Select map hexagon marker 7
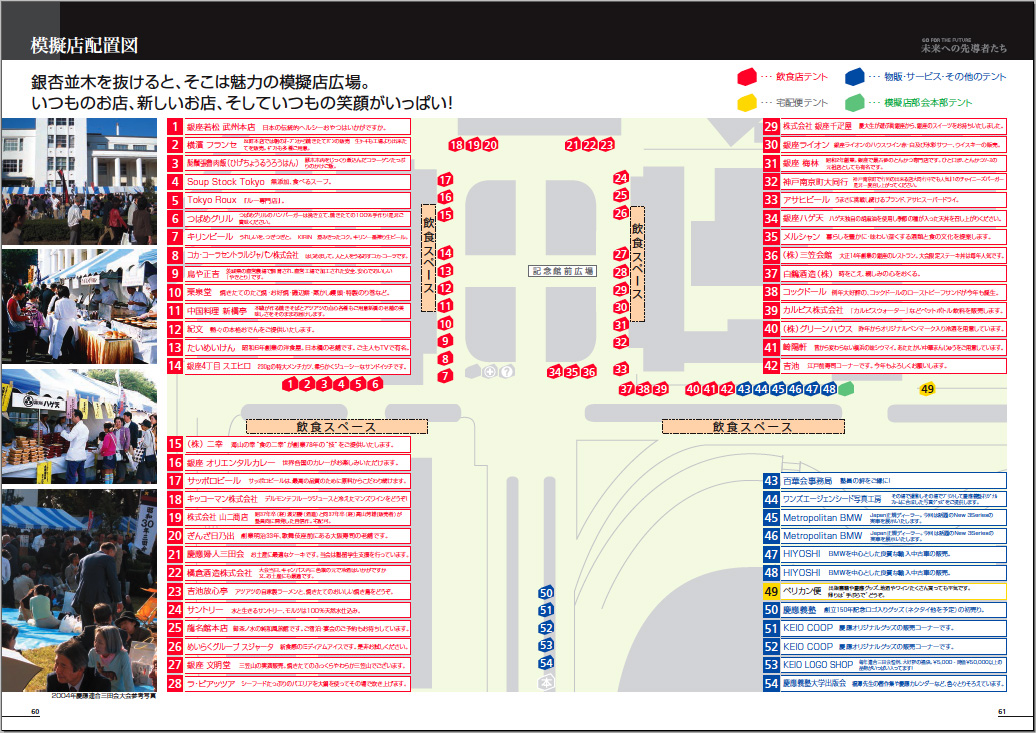 (445, 375)
